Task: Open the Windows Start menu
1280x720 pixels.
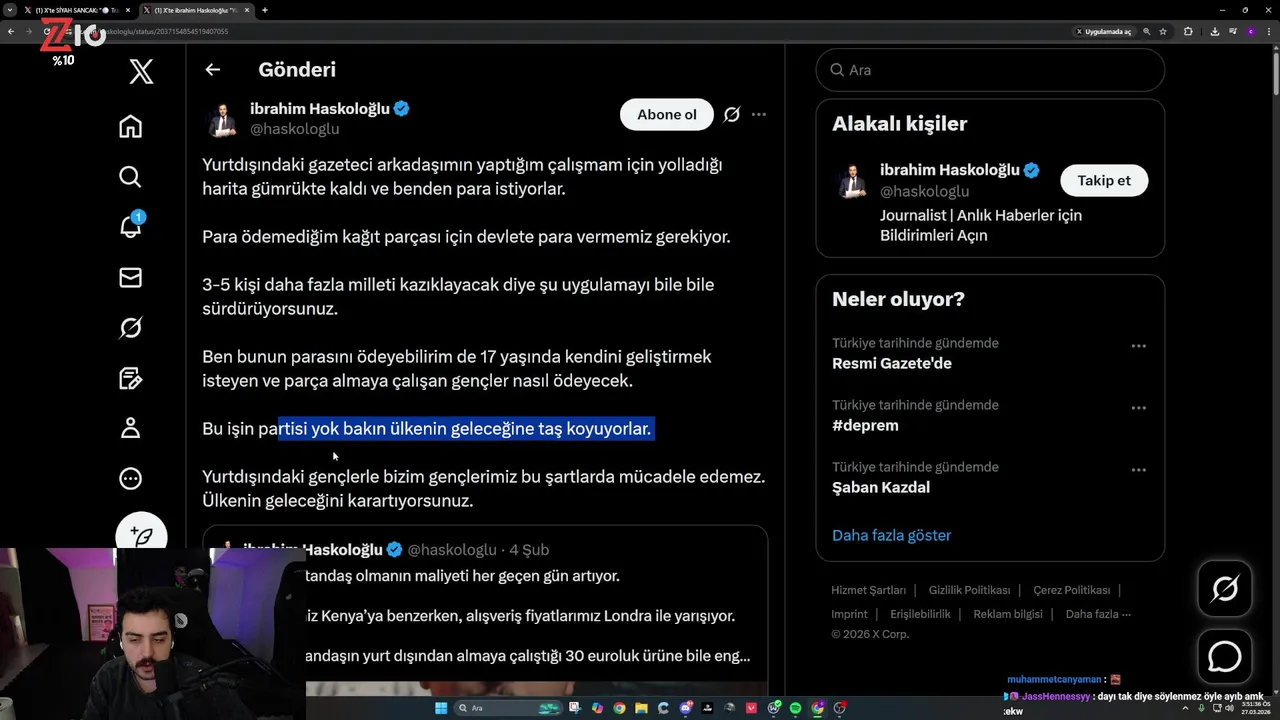Action: click(441, 708)
